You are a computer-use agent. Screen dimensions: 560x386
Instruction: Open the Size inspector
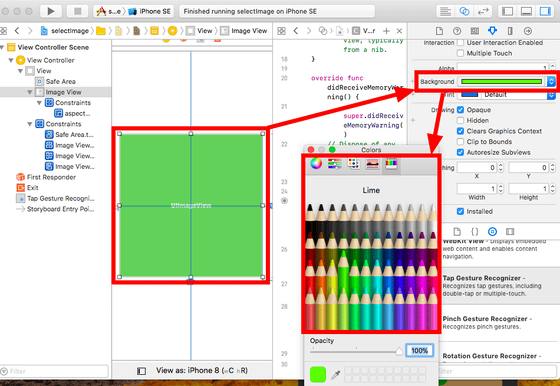point(510,31)
